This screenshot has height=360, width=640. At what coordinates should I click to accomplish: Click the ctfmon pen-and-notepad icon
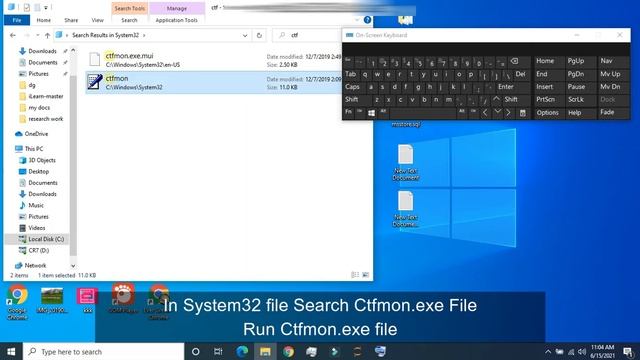(95, 82)
